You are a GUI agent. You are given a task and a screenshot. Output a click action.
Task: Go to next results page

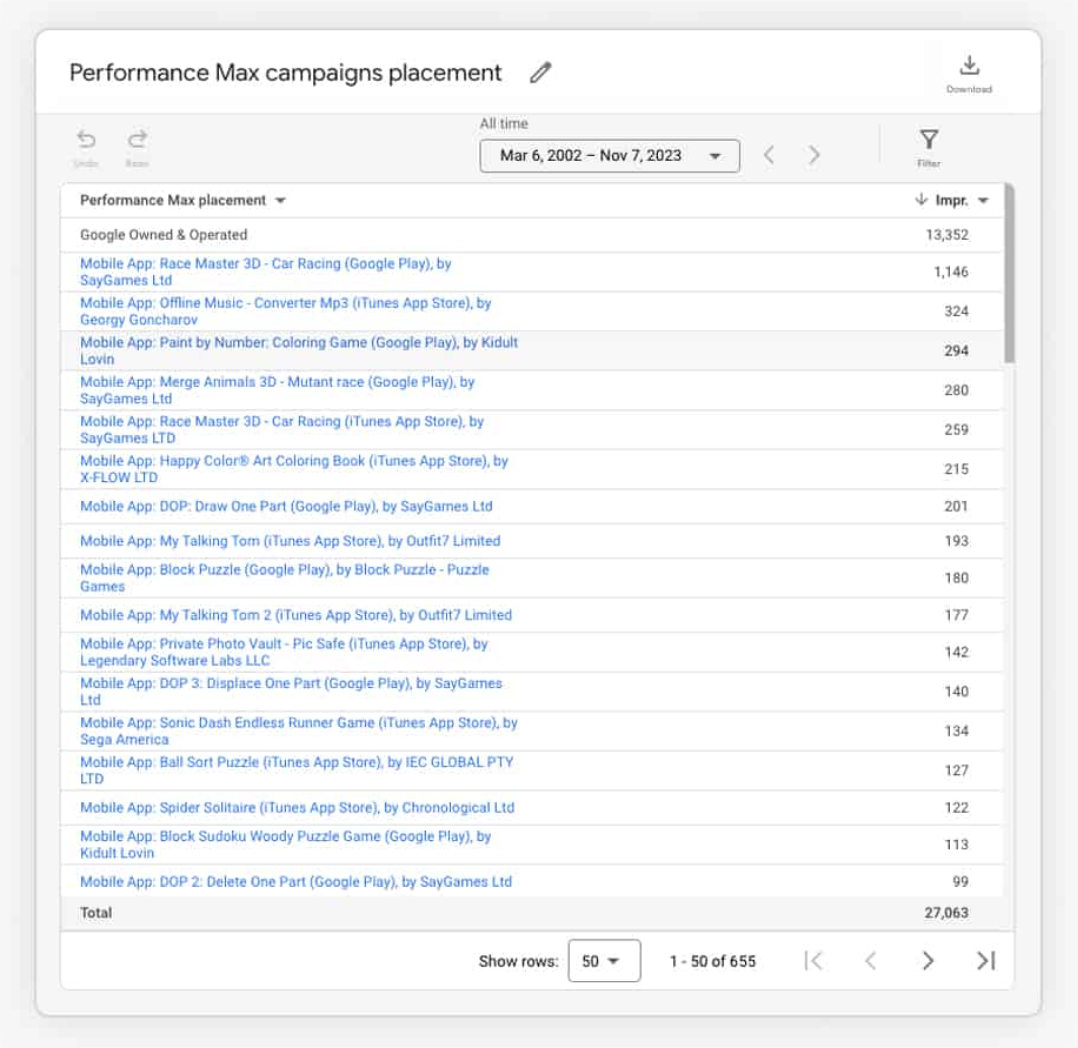click(x=927, y=961)
